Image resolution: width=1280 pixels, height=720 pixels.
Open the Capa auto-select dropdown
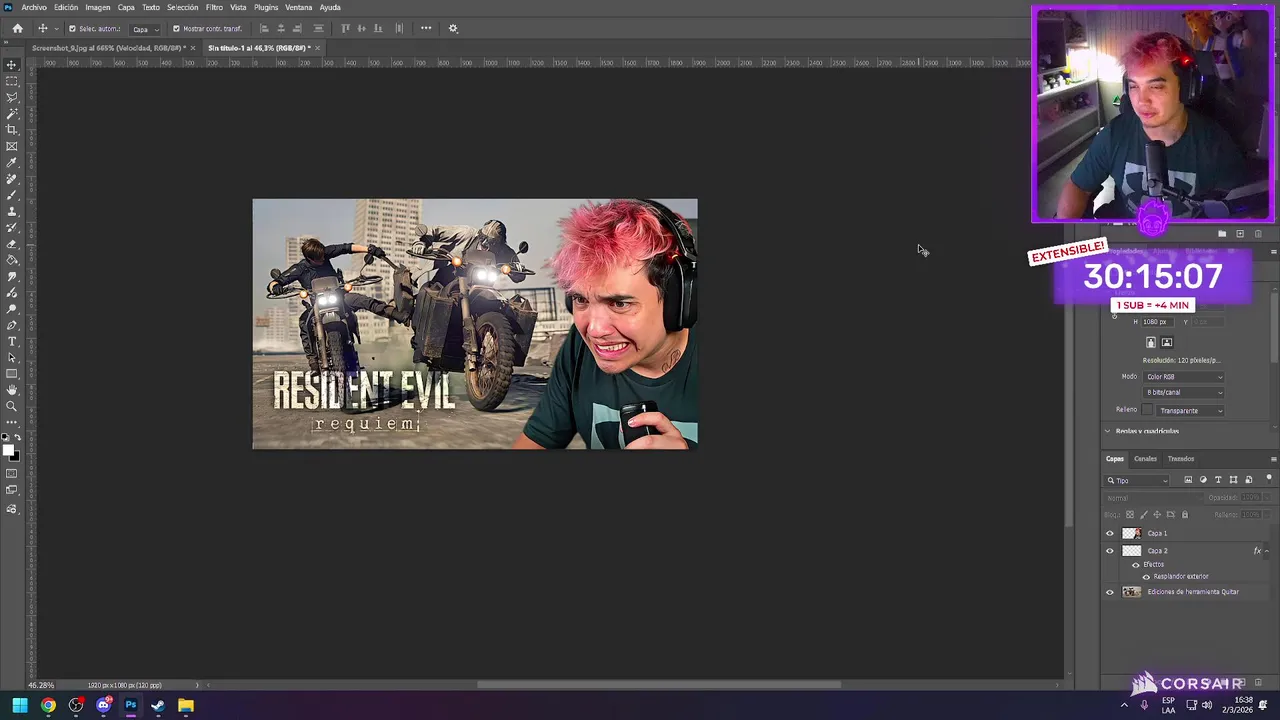tap(146, 29)
